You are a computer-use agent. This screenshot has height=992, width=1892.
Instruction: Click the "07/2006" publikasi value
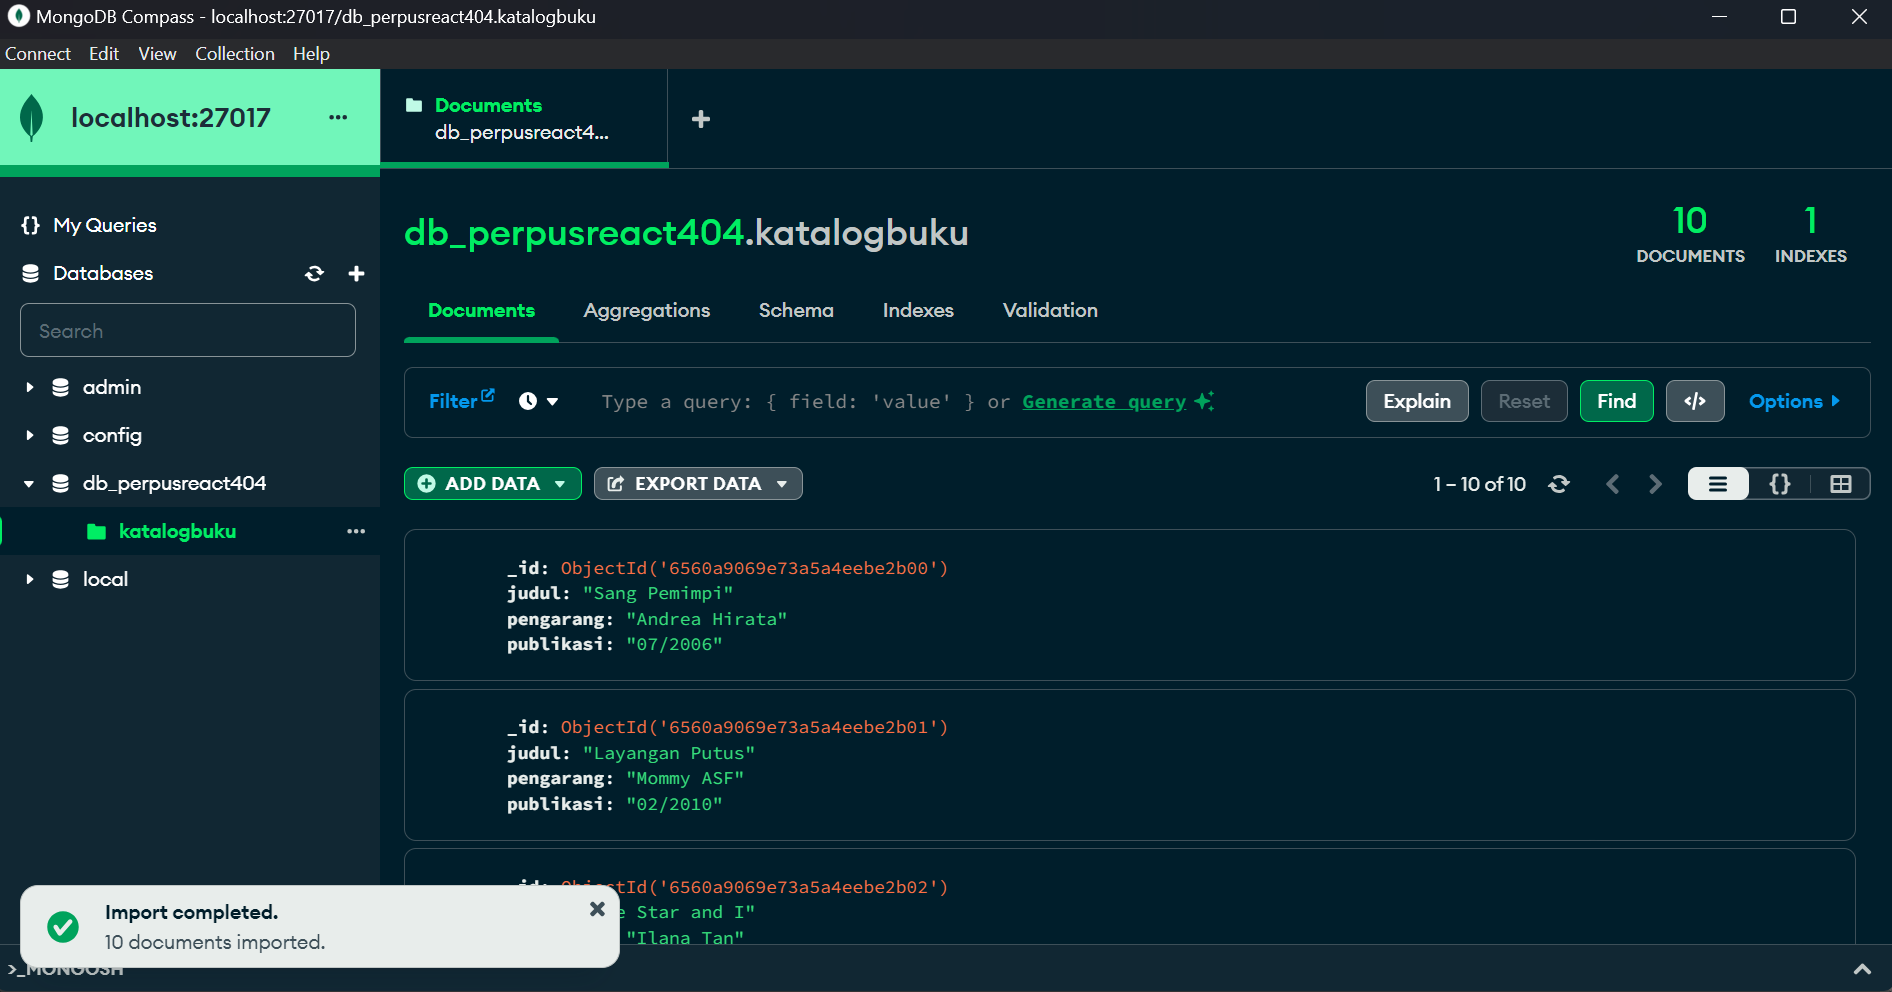pyautogui.click(x=674, y=644)
